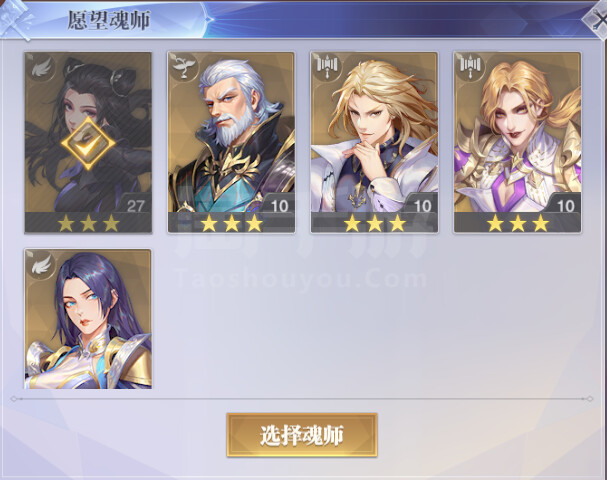Select the white-bearded elder soul master card

click(x=231, y=143)
